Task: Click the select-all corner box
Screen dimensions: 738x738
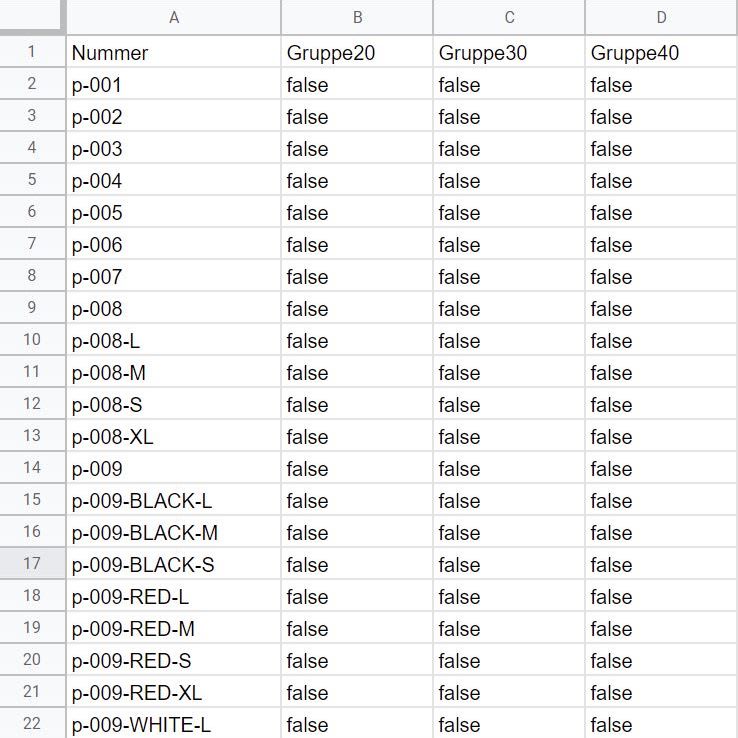Action: (31, 16)
